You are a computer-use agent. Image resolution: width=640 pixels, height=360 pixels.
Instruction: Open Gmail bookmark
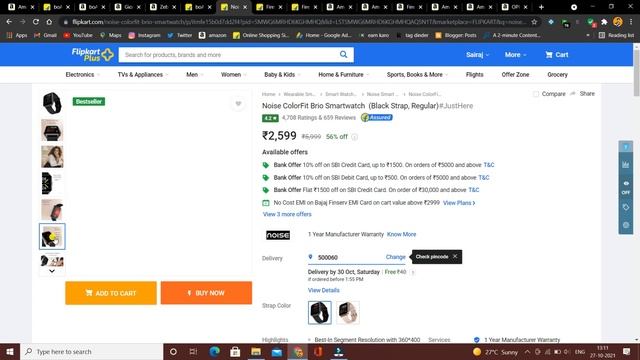pyautogui.click(x=45, y=36)
